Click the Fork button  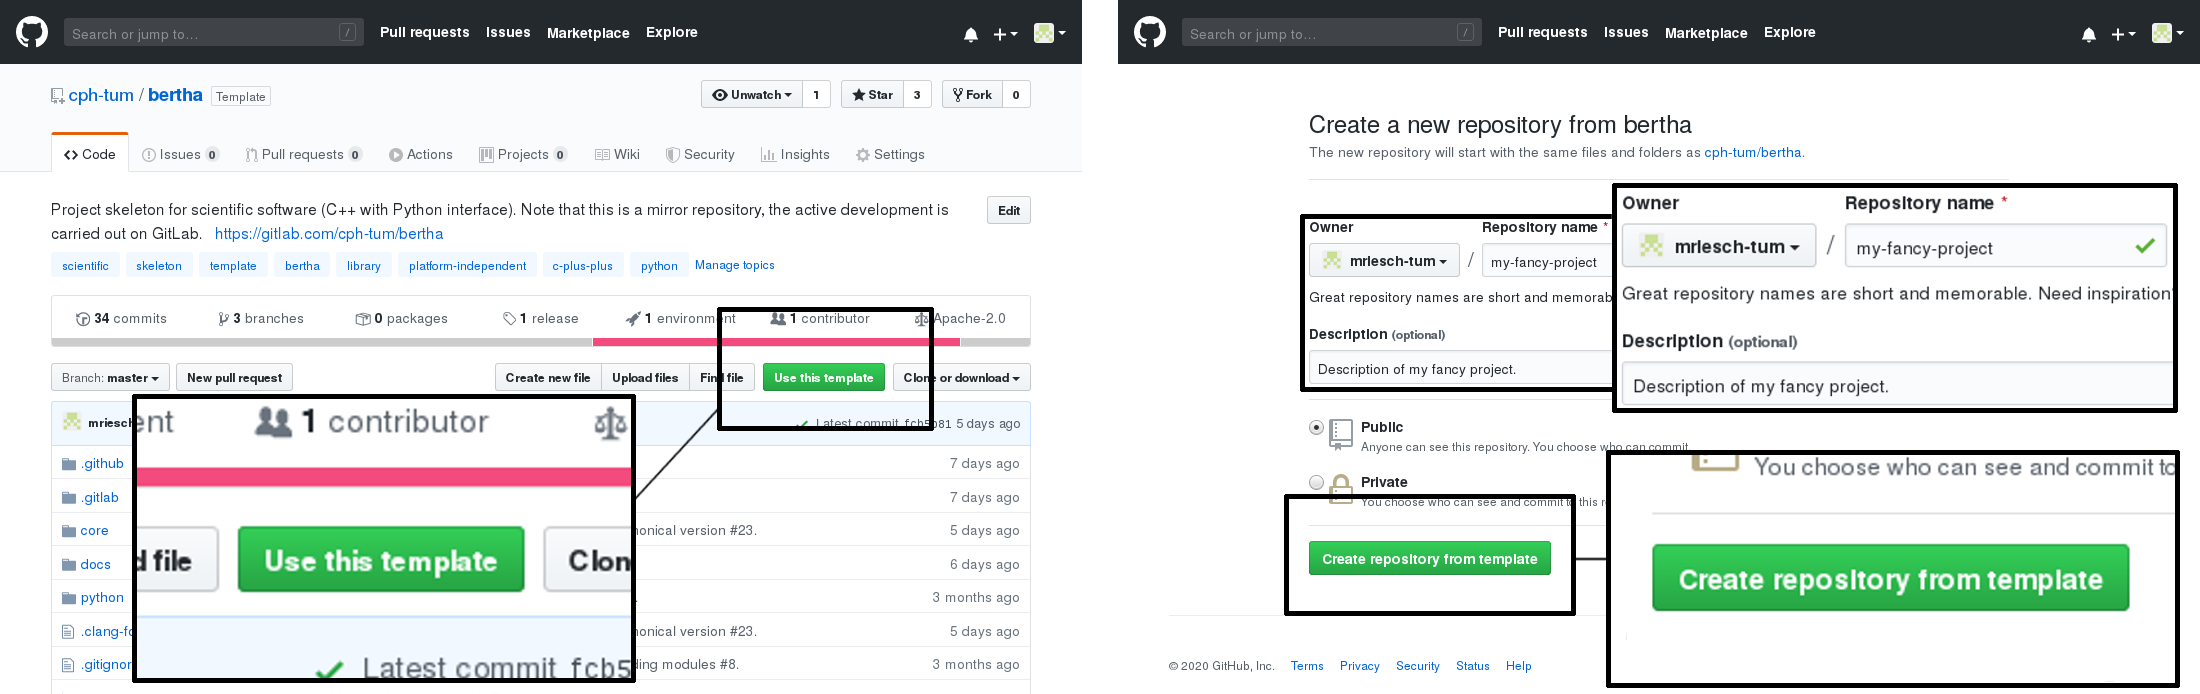click(972, 95)
